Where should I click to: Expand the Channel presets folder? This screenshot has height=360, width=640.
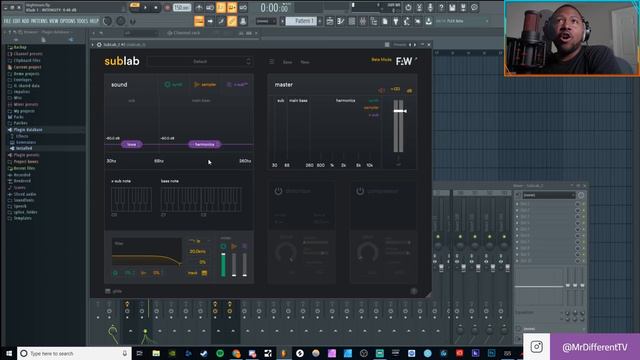(x=25, y=54)
